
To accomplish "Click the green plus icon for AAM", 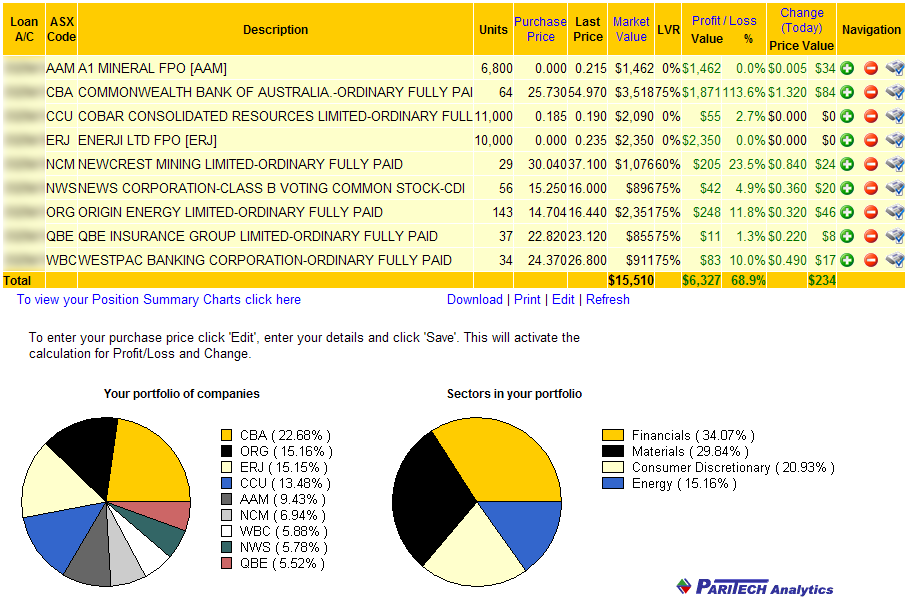I will click(x=847, y=68).
